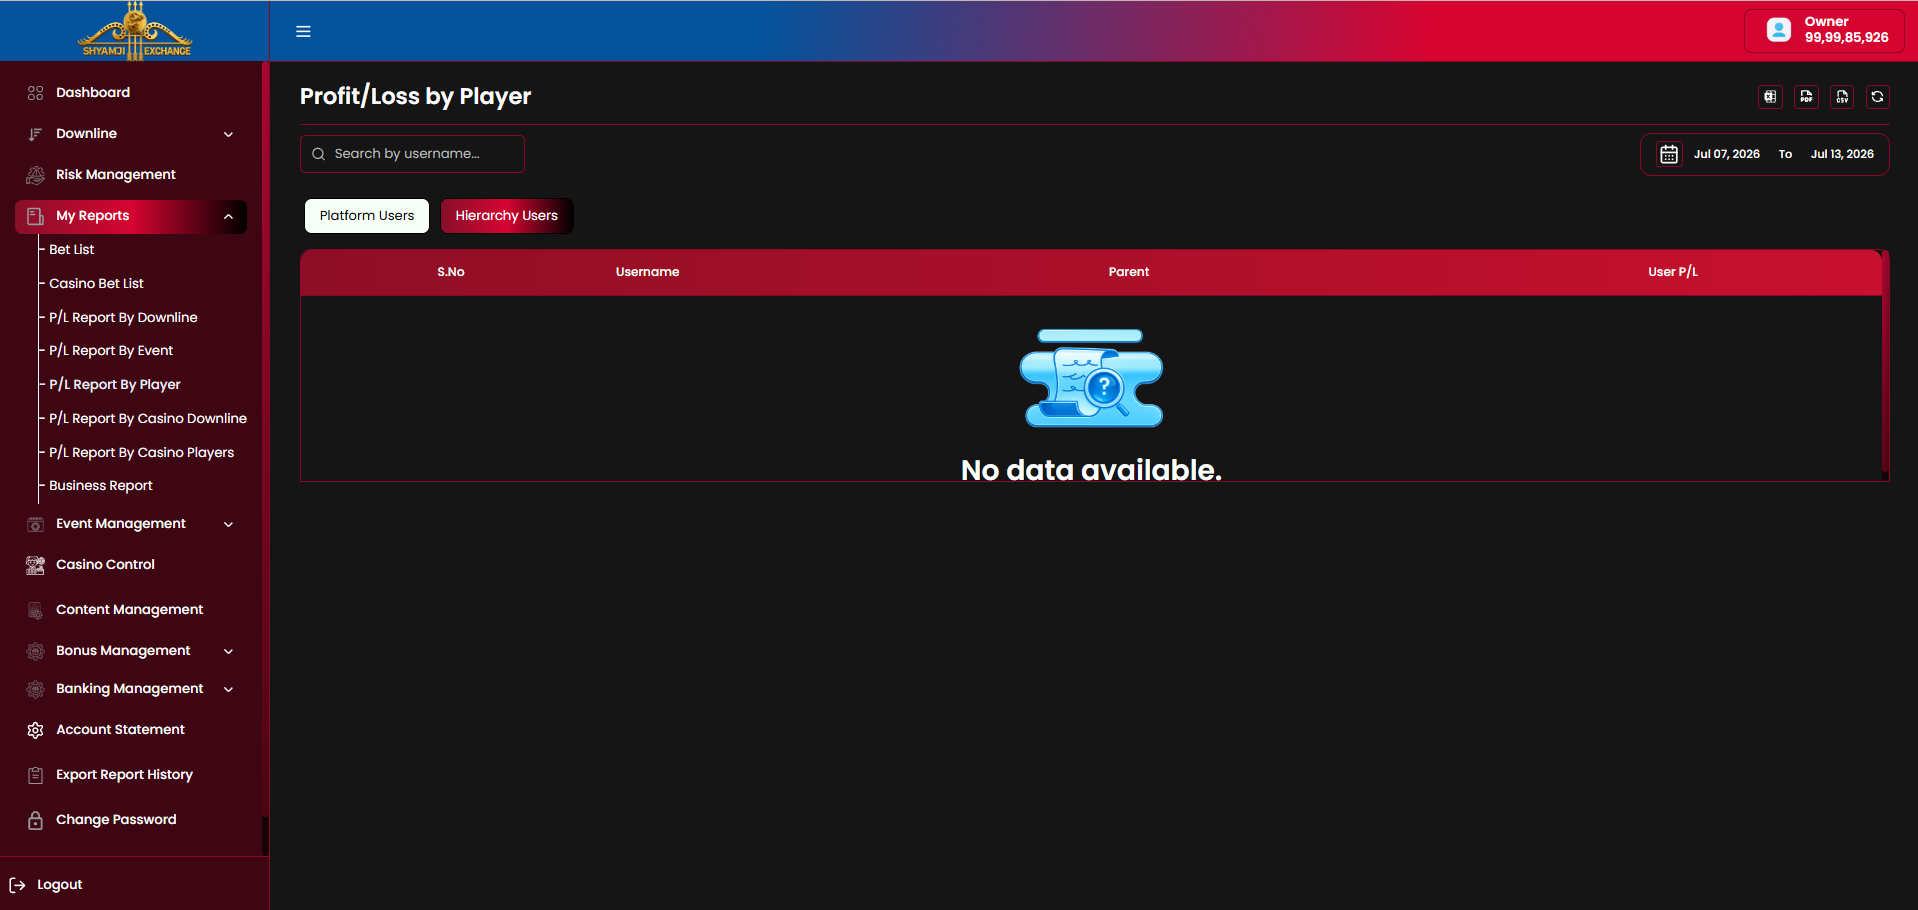Image resolution: width=1918 pixels, height=910 pixels.
Task: Switch to Platform Users tab
Action: [367, 216]
